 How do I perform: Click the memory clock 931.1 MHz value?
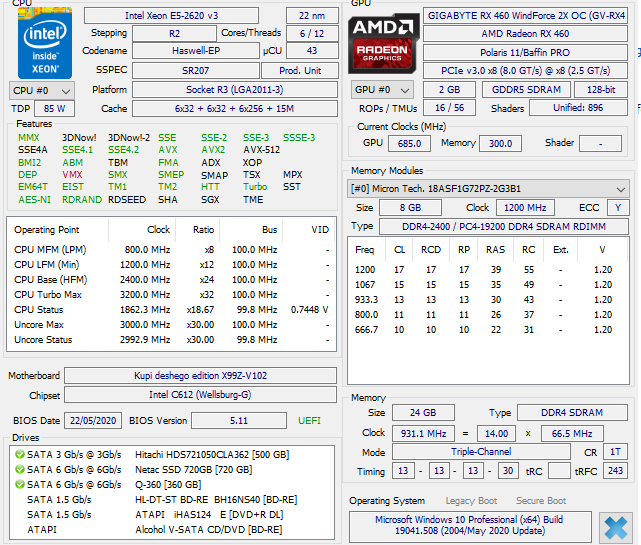(423, 433)
